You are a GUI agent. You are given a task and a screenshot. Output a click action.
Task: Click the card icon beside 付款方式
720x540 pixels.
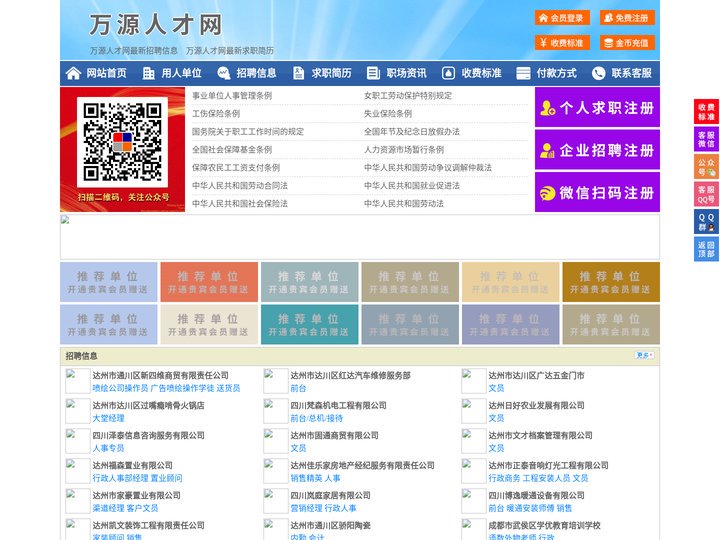pyautogui.click(x=523, y=73)
